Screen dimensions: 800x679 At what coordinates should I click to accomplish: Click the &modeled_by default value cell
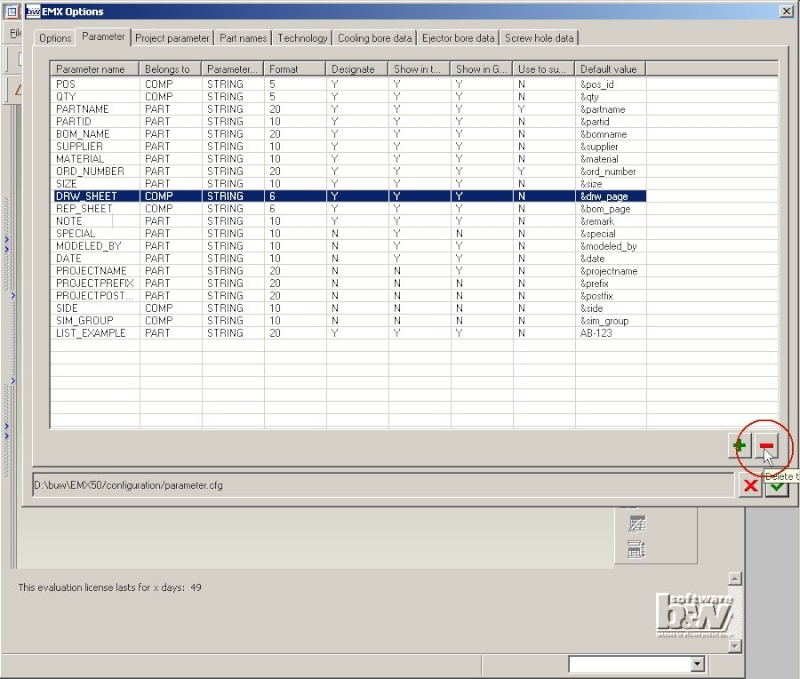click(611, 246)
